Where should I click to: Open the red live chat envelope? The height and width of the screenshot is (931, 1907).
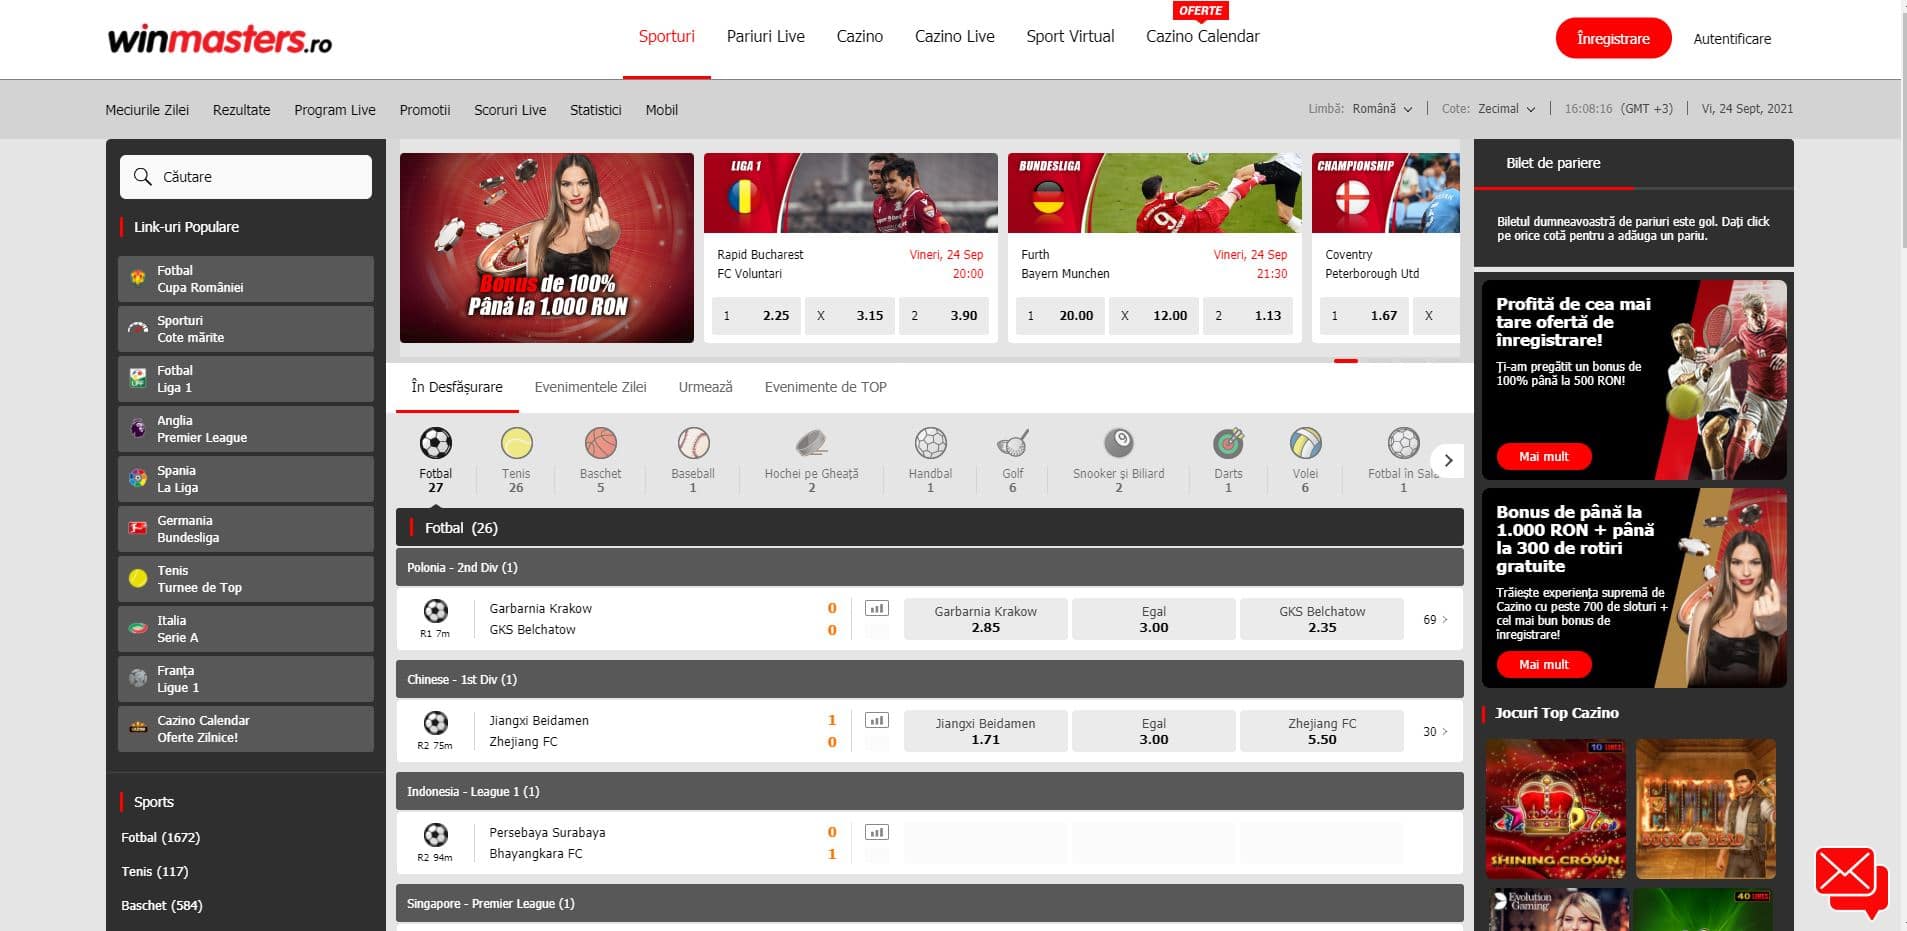tap(1848, 878)
